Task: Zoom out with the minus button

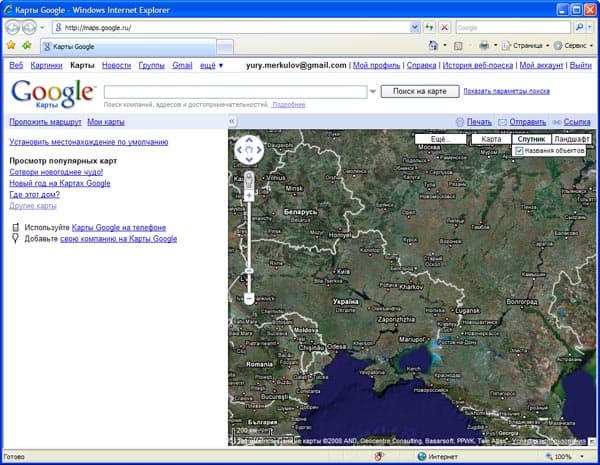Action: click(x=249, y=298)
